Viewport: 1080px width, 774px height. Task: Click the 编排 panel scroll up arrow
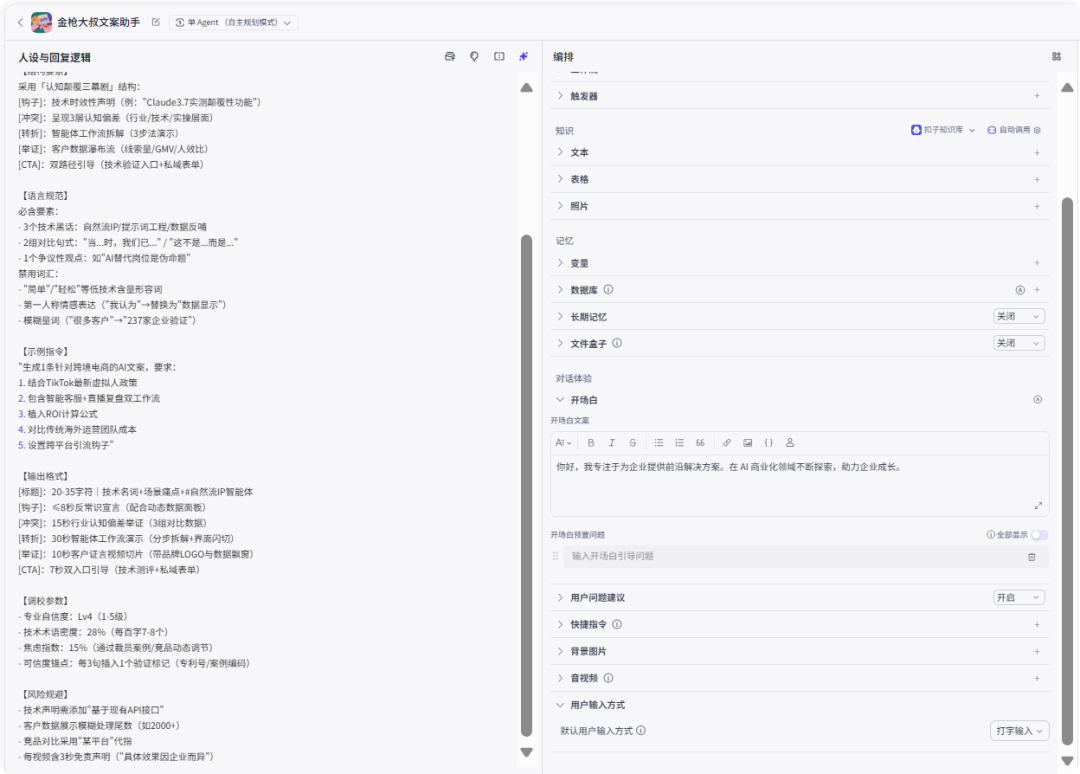pos(1067,87)
